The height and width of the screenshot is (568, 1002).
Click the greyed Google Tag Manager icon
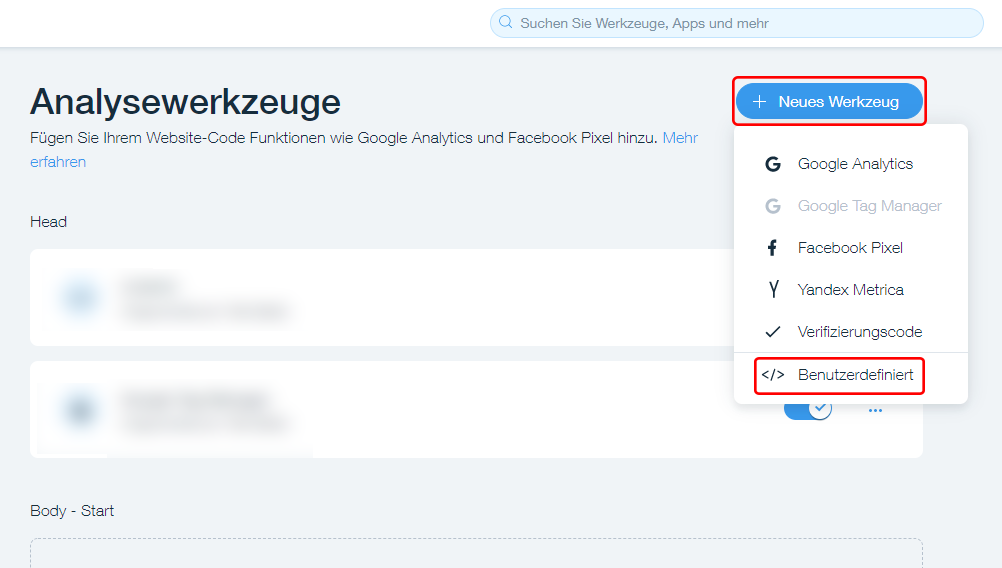coord(773,206)
